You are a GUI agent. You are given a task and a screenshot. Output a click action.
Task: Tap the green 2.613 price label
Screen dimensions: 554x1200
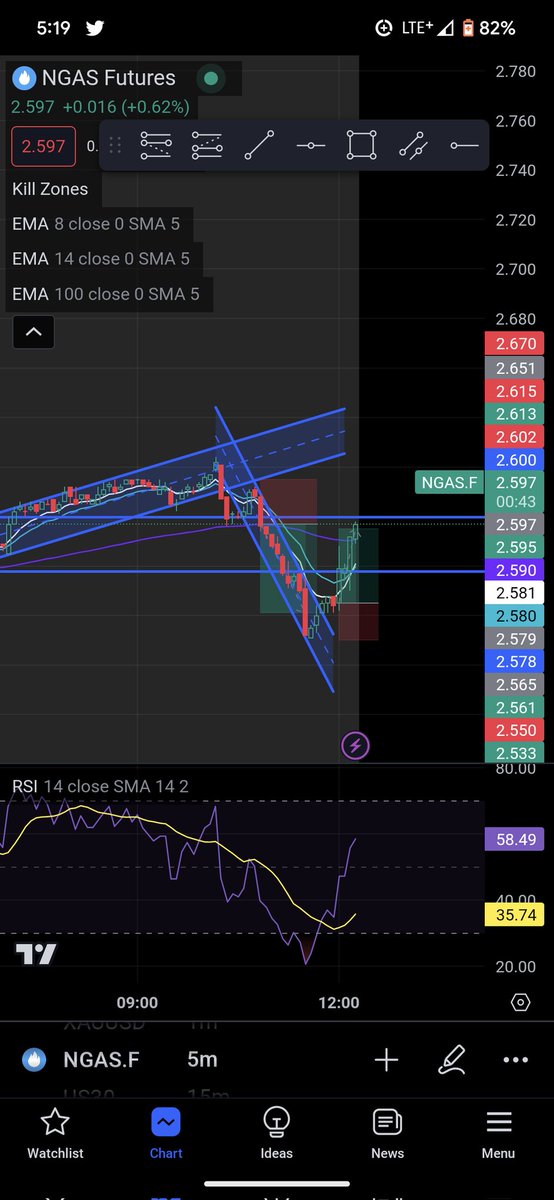pyautogui.click(x=516, y=414)
